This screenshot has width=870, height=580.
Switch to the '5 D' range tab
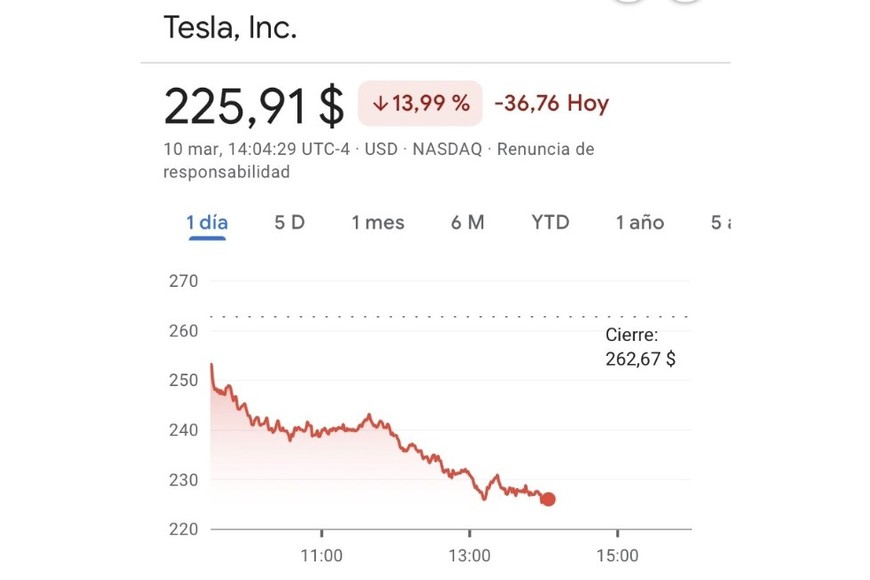(289, 222)
